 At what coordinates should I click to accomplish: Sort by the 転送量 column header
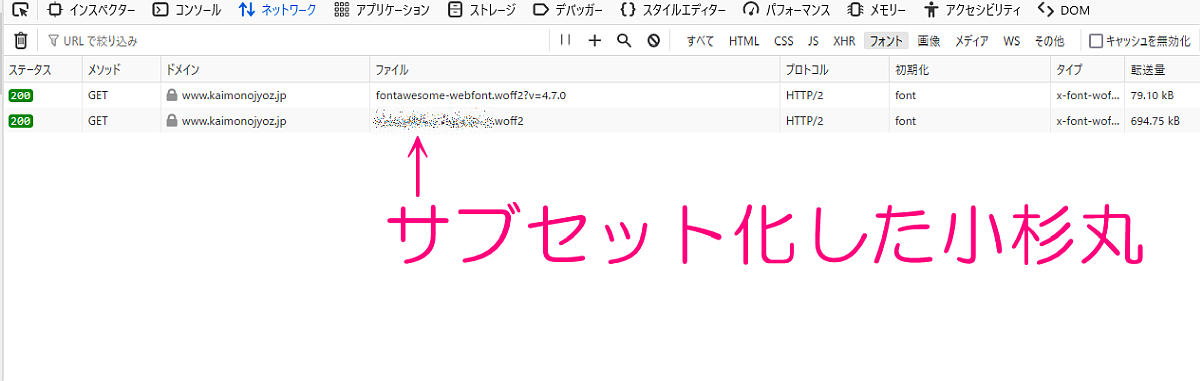click(x=1161, y=70)
